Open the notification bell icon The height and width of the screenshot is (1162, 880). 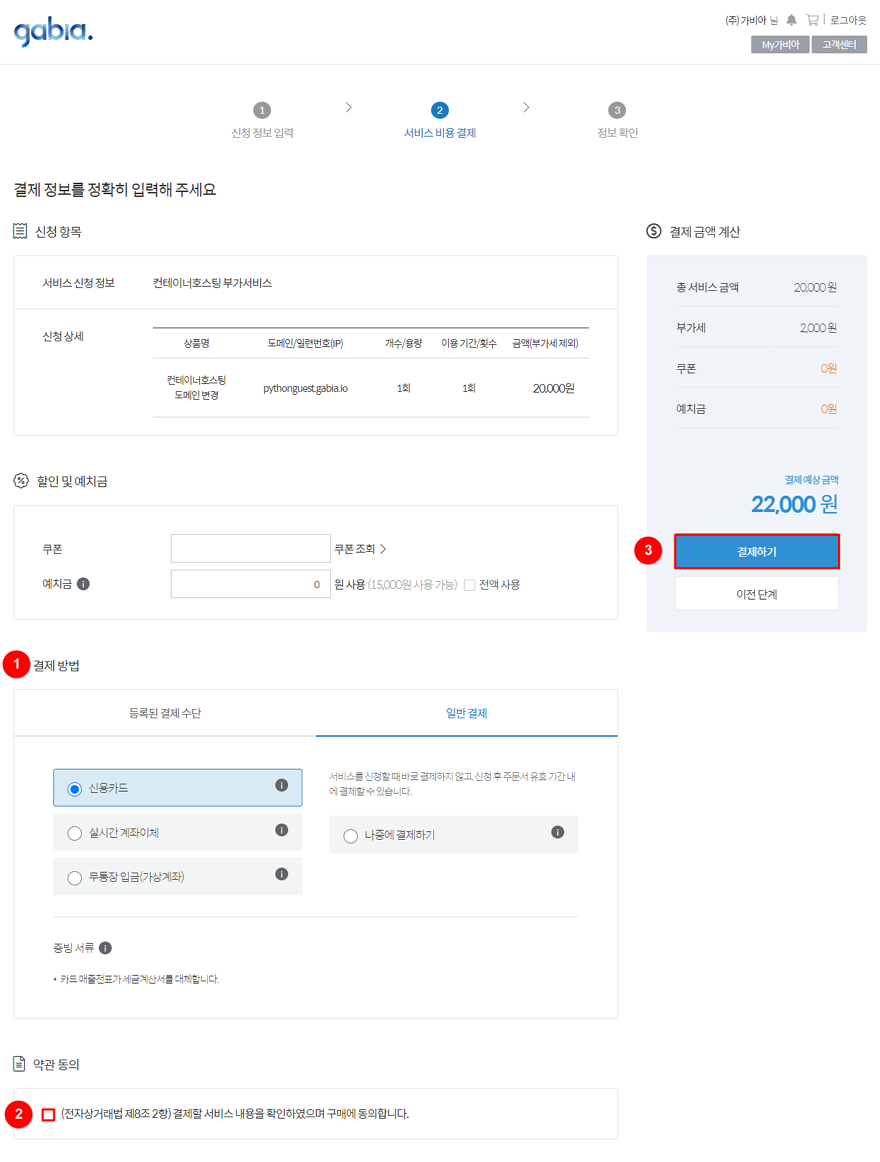click(x=791, y=20)
